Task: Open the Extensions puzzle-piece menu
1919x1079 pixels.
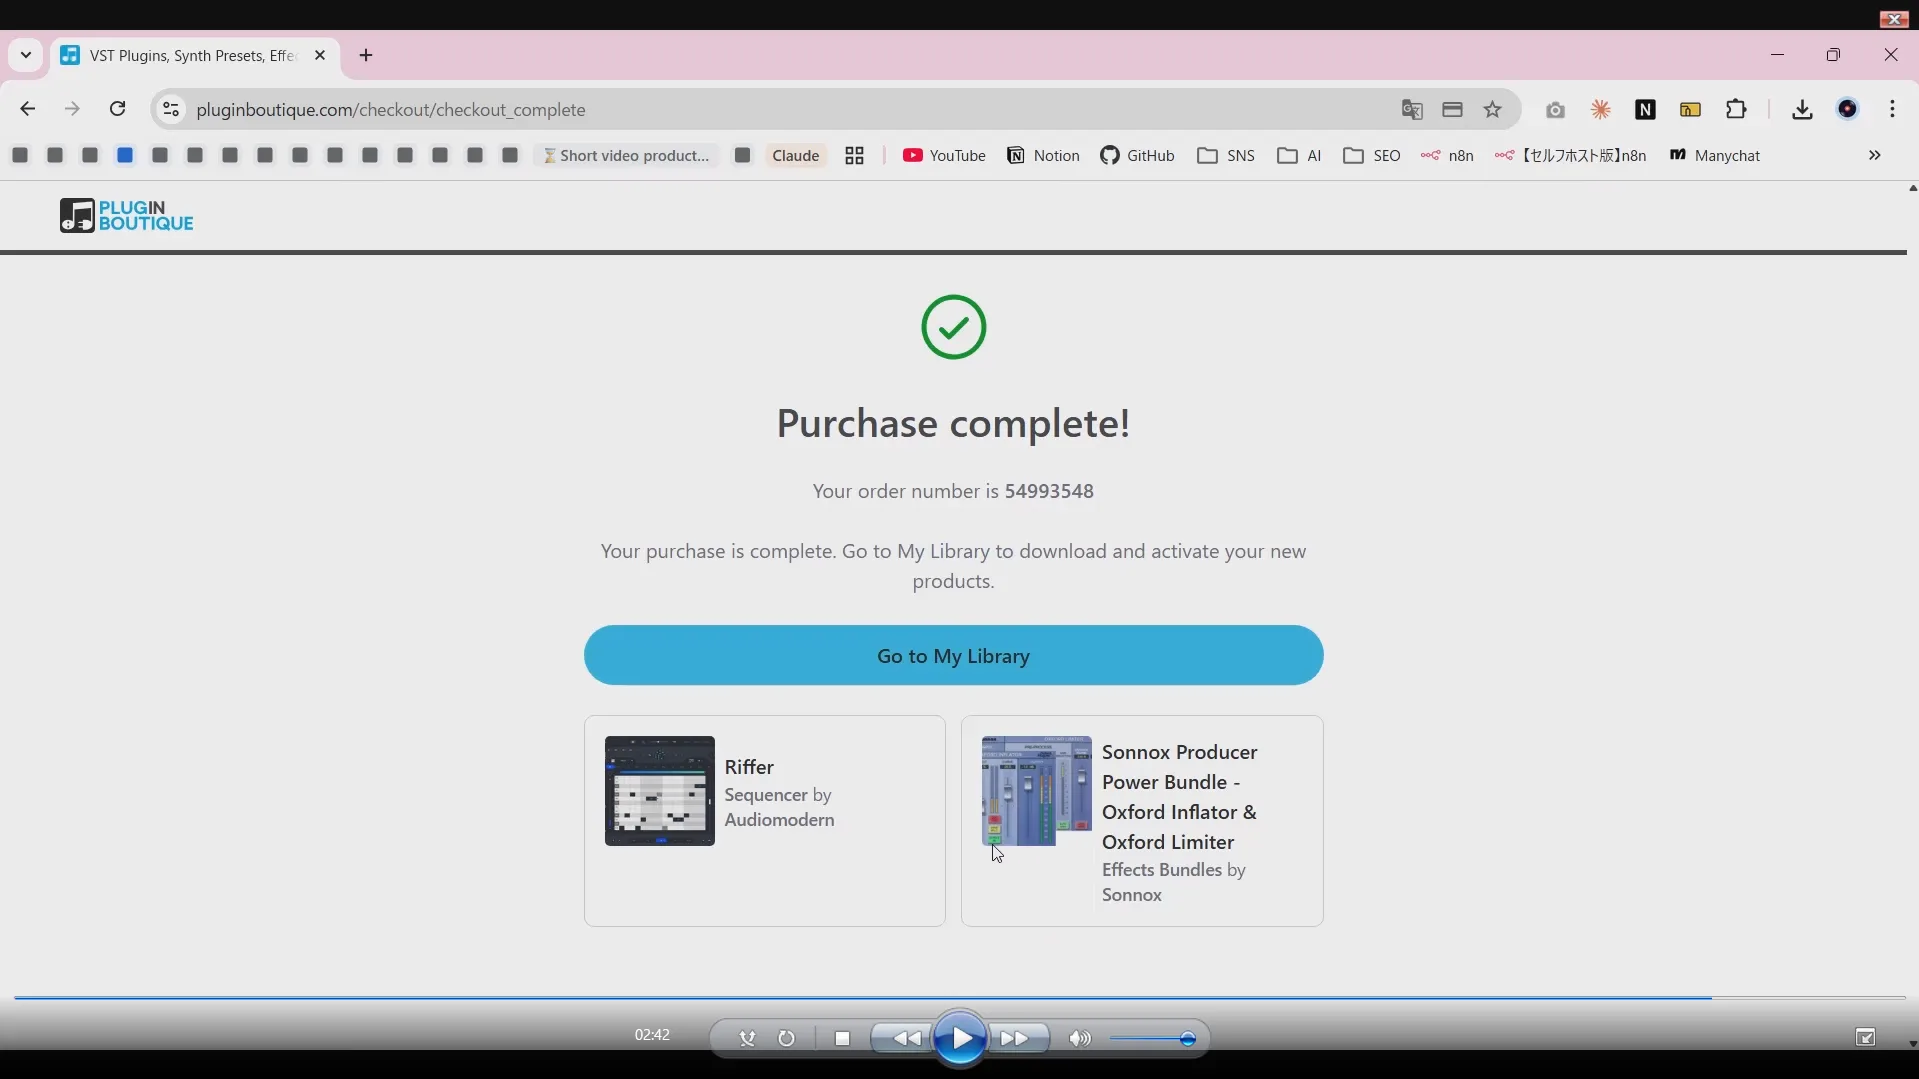Action: click(x=1737, y=110)
